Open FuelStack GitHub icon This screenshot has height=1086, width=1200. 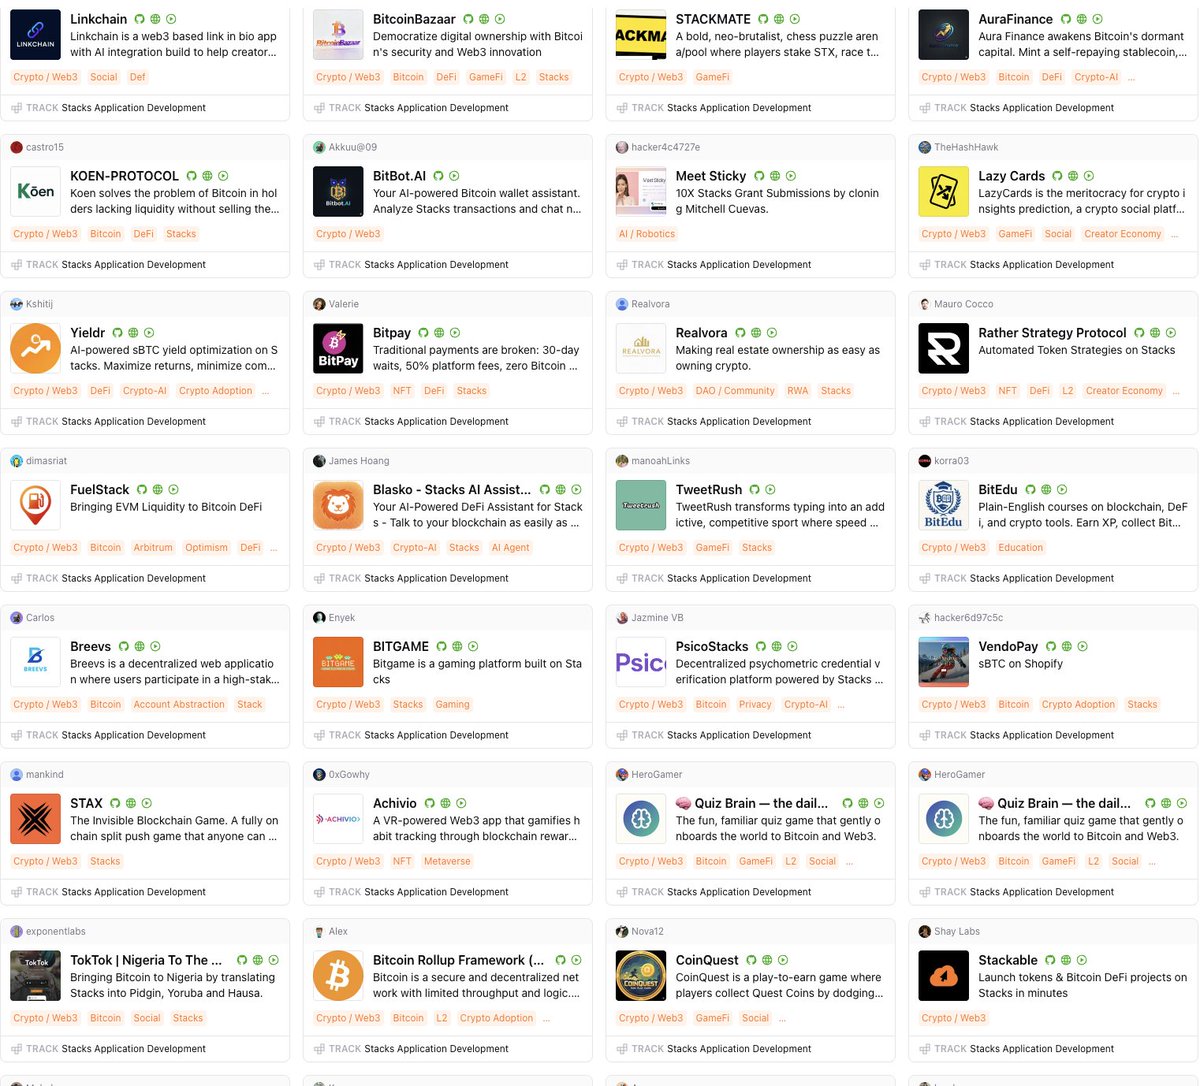pyautogui.click(x=142, y=490)
